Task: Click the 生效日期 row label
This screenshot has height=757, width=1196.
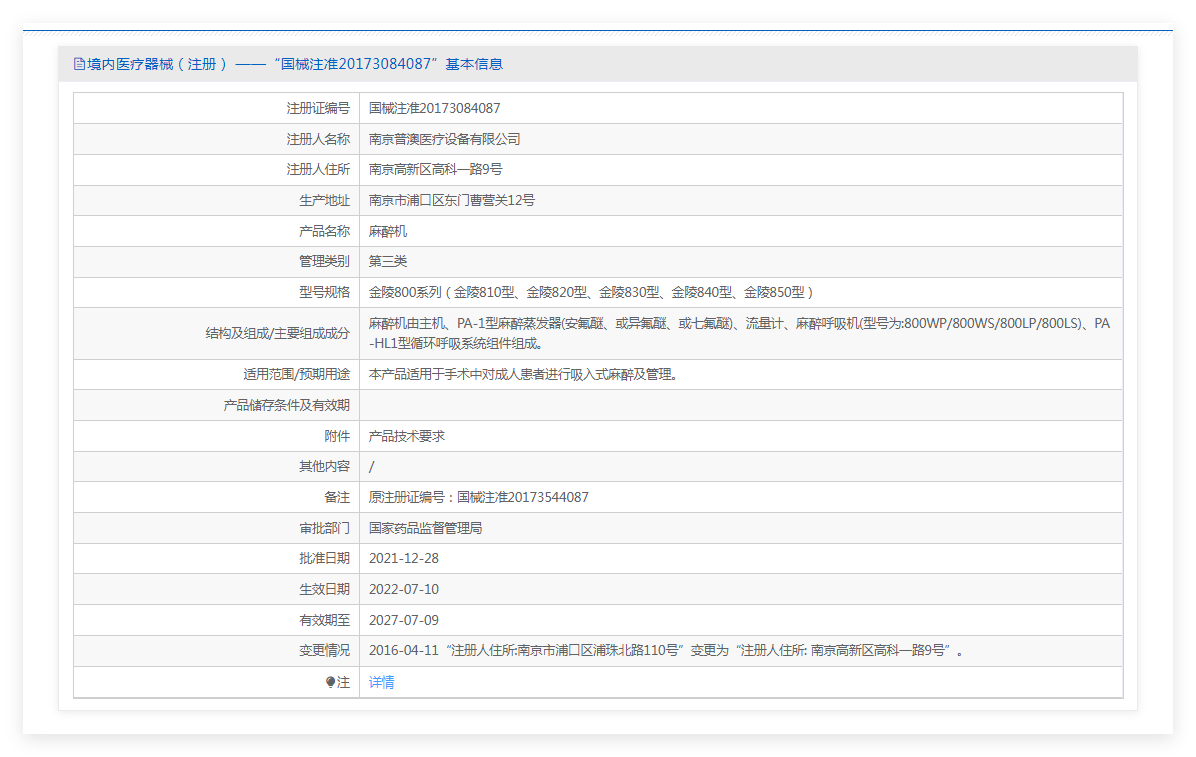Action: coord(324,589)
